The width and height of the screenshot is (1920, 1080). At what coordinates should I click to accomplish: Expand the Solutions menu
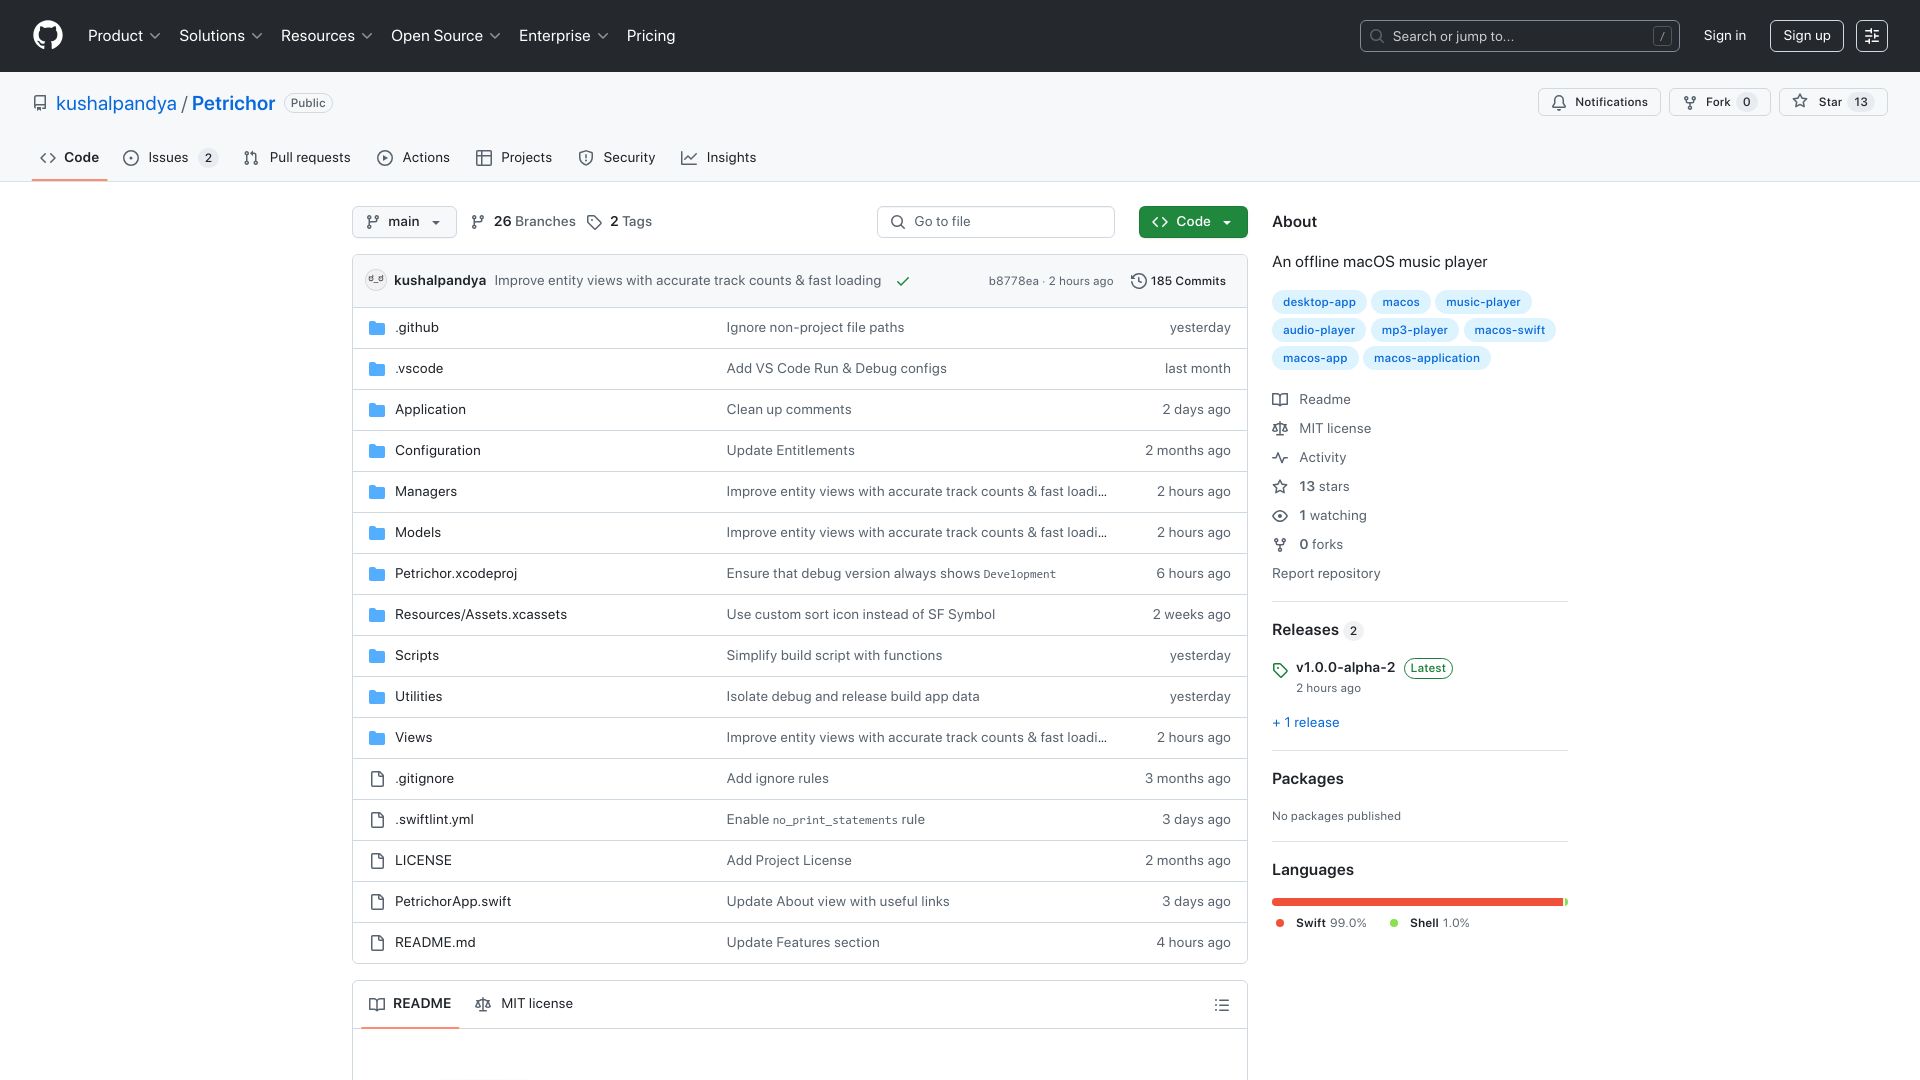[221, 36]
